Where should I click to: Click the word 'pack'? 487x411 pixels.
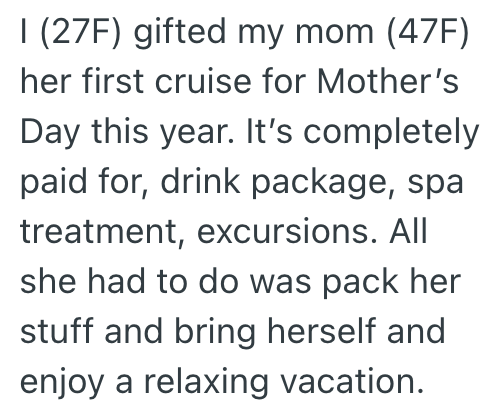click(x=360, y=283)
